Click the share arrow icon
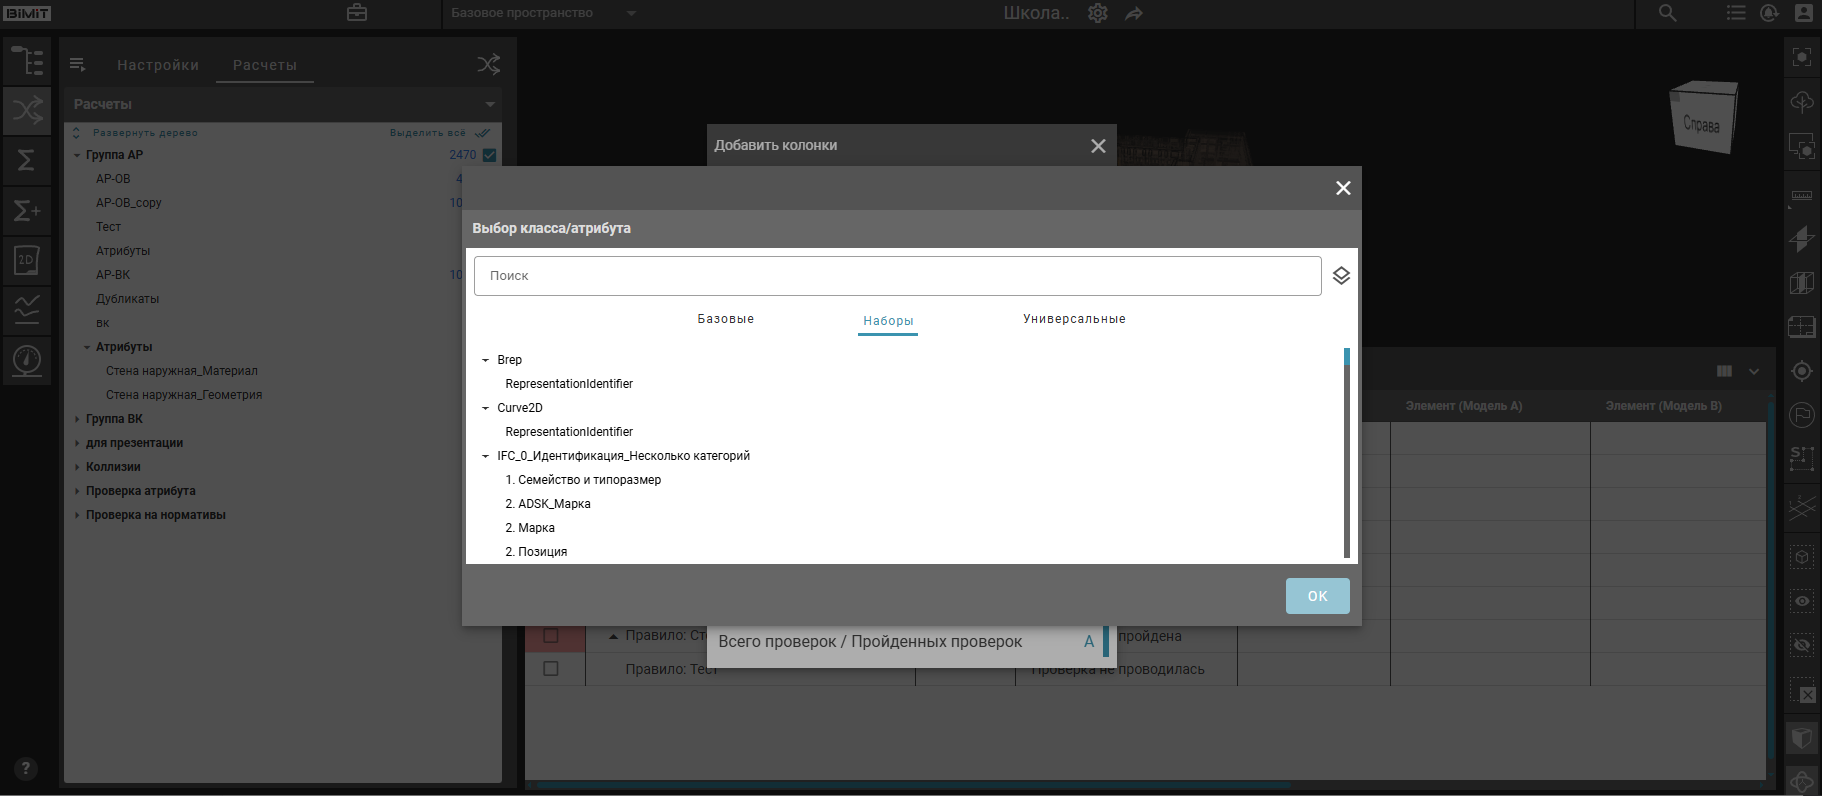The width and height of the screenshot is (1822, 796). click(x=1133, y=13)
